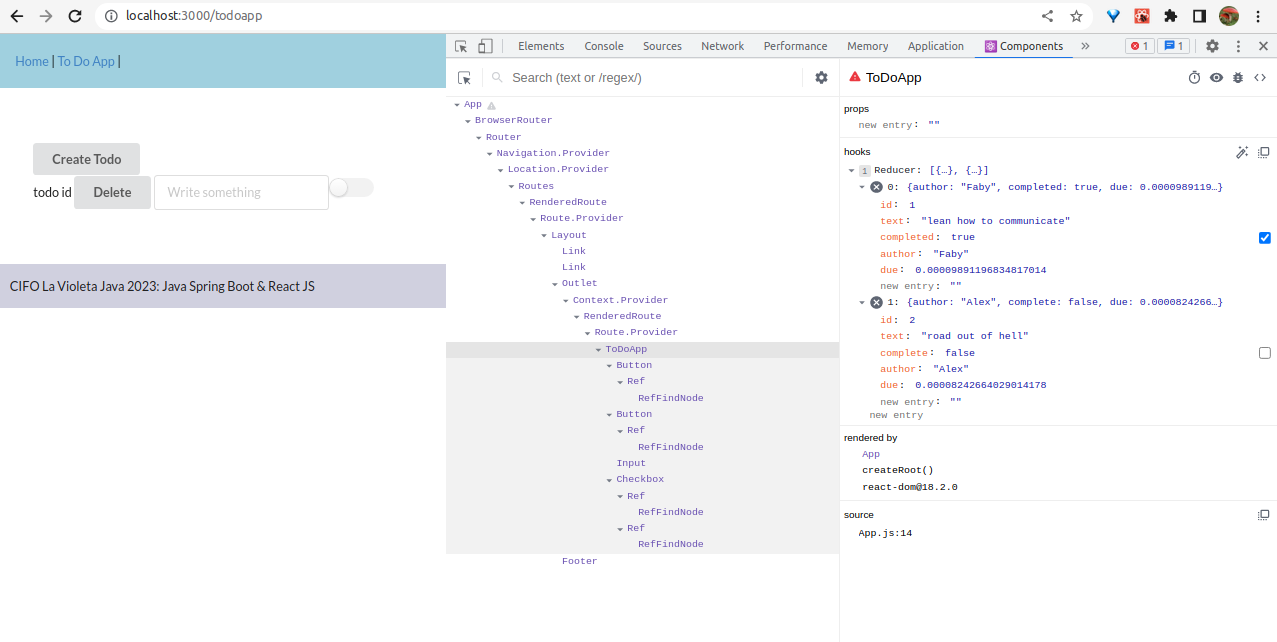Open the Console tab
Image resolution: width=1277 pixels, height=642 pixels.
604,46
